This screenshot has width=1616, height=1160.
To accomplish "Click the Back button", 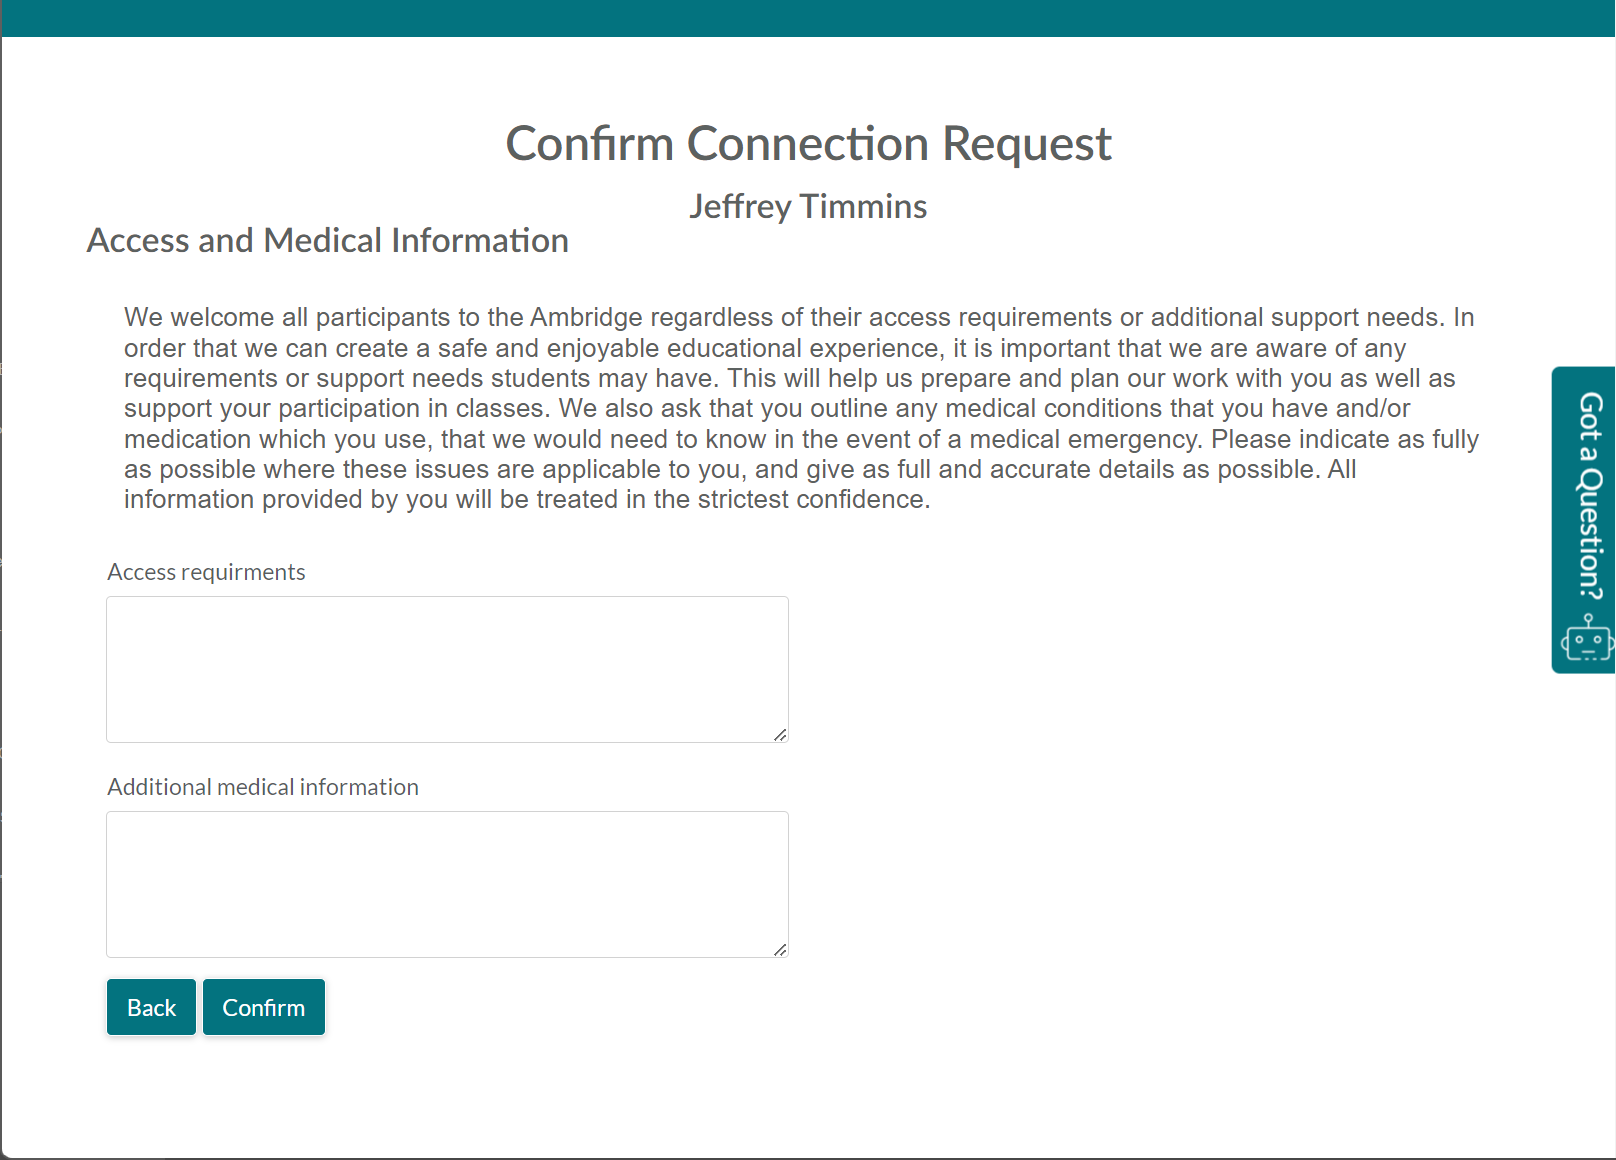I will [x=151, y=1007].
